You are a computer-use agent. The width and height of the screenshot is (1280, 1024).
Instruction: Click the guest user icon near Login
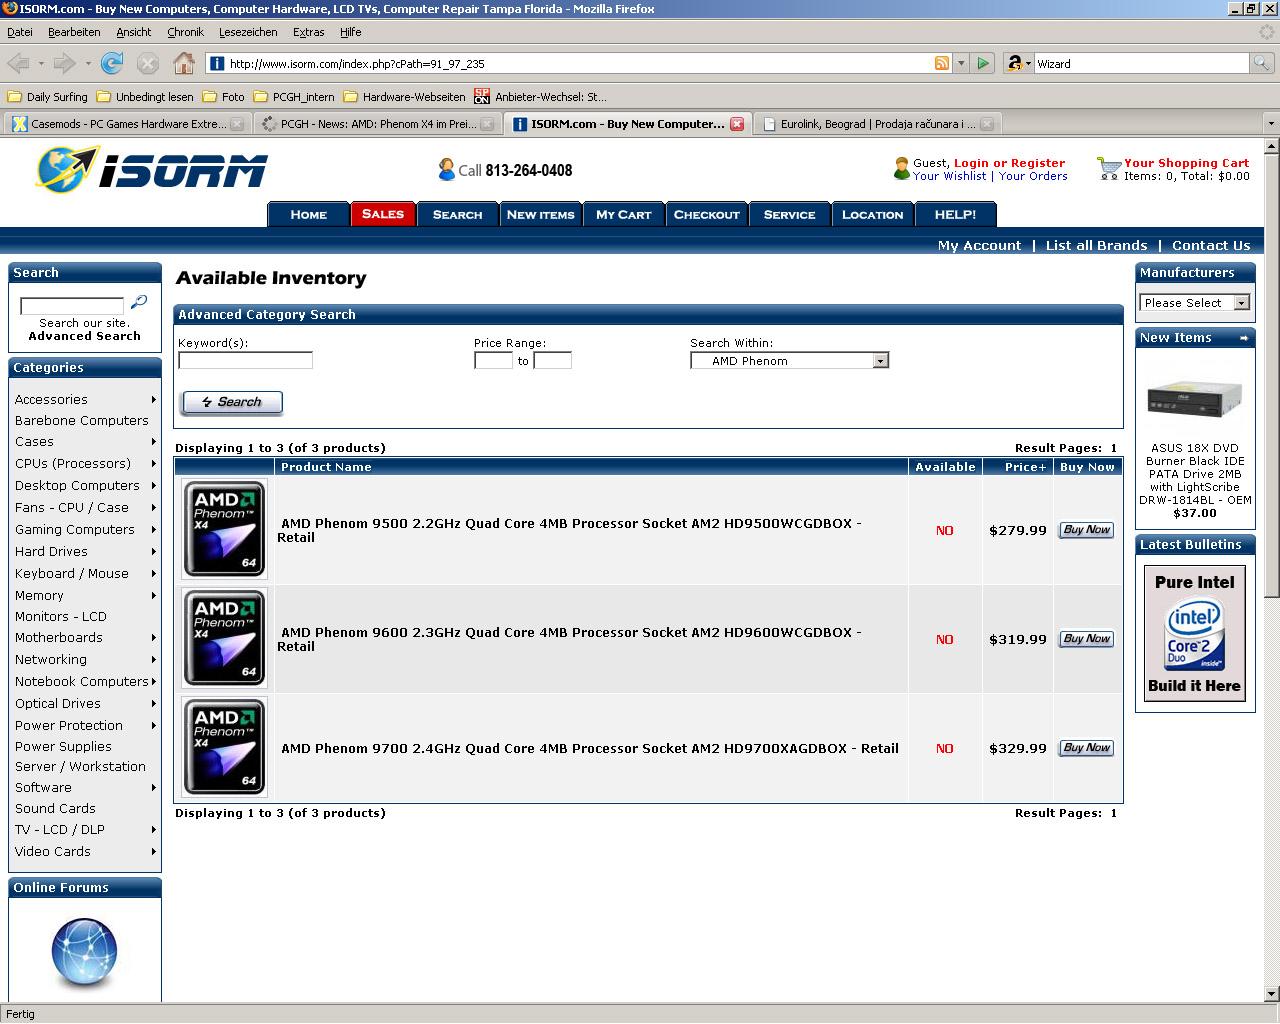(x=901, y=168)
